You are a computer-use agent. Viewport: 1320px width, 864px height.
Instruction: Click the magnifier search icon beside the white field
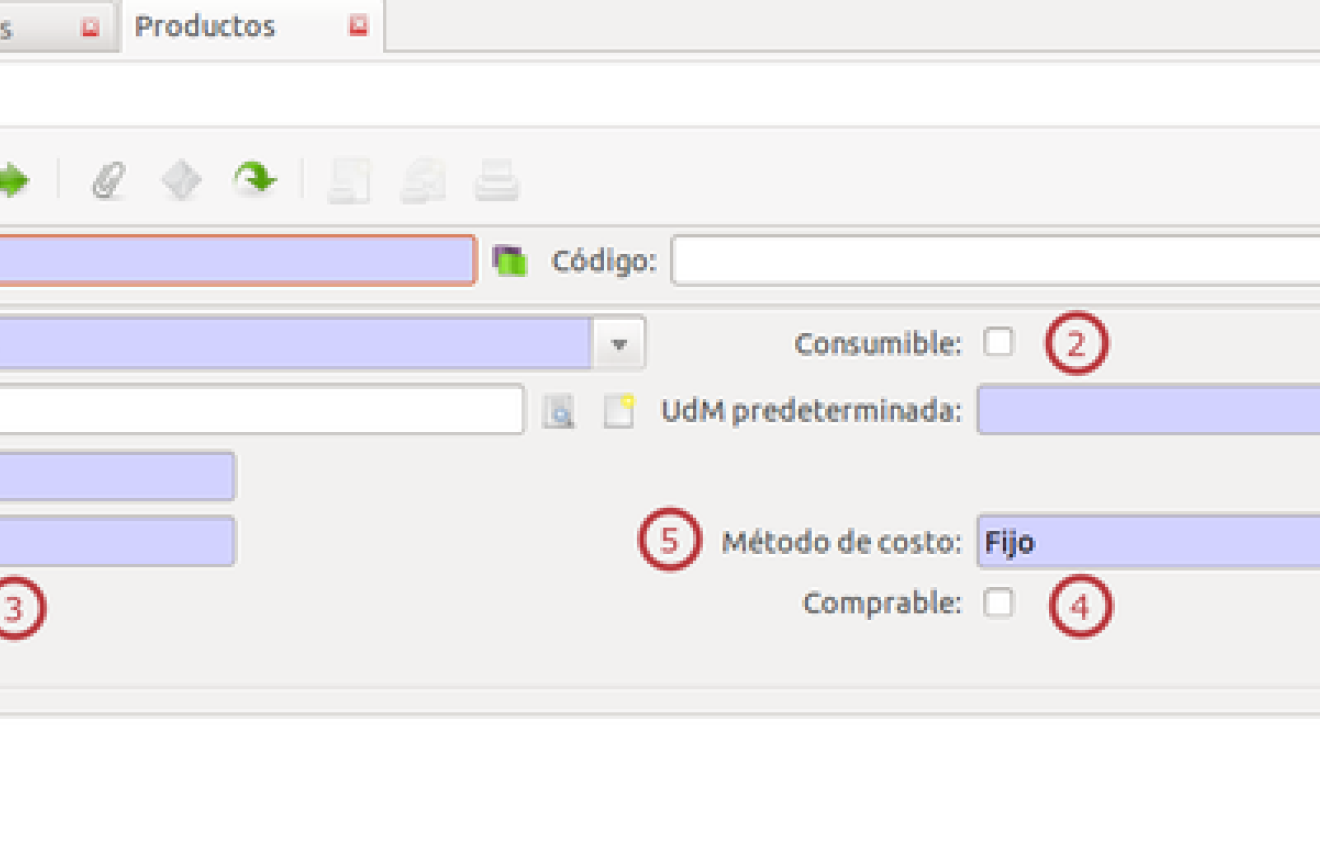[558, 411]
